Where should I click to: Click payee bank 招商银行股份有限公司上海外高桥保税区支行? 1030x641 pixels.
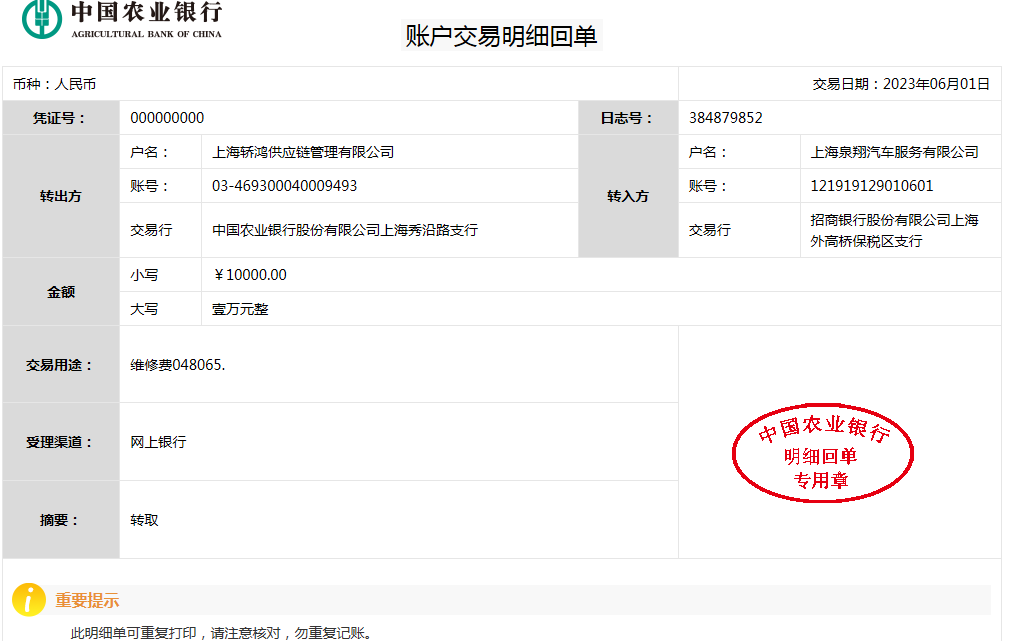pos(894,230)
